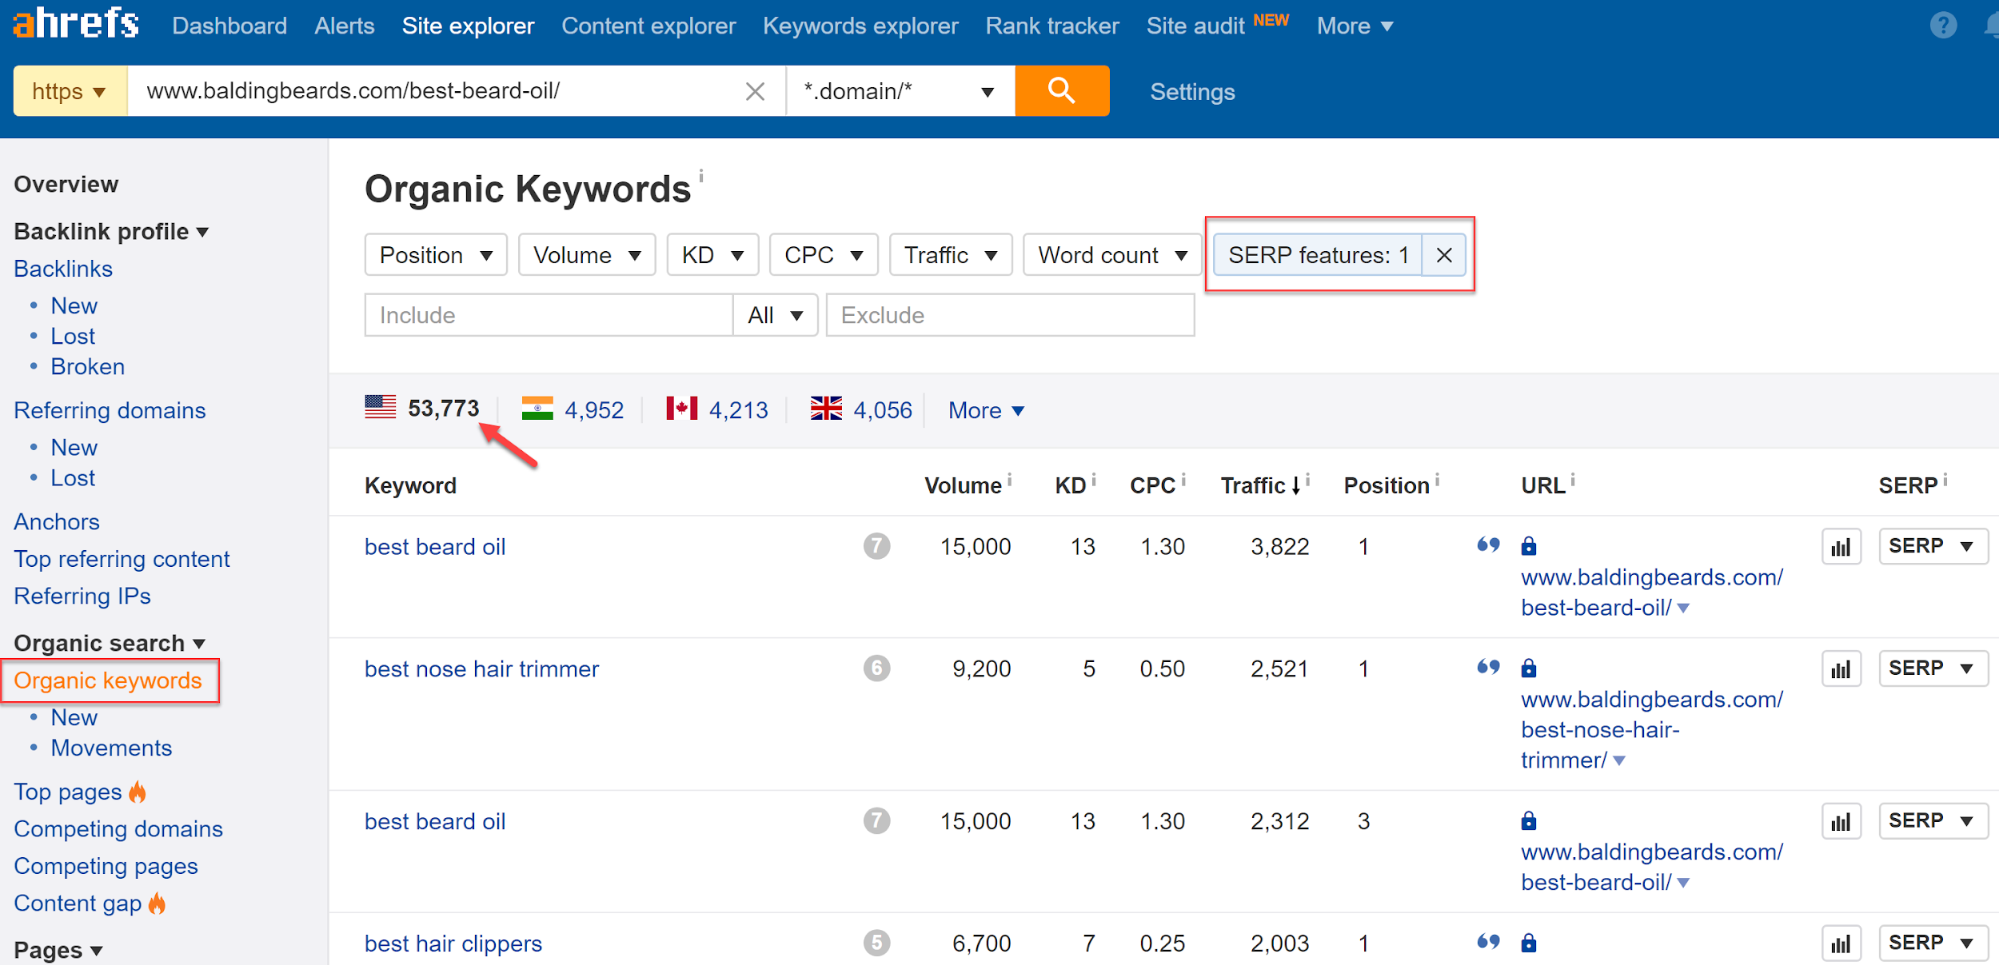Expand the More menu in top navigation
Image resolution: width=1999 pixels, height=966 pixels.
(x=1354, y=26)
